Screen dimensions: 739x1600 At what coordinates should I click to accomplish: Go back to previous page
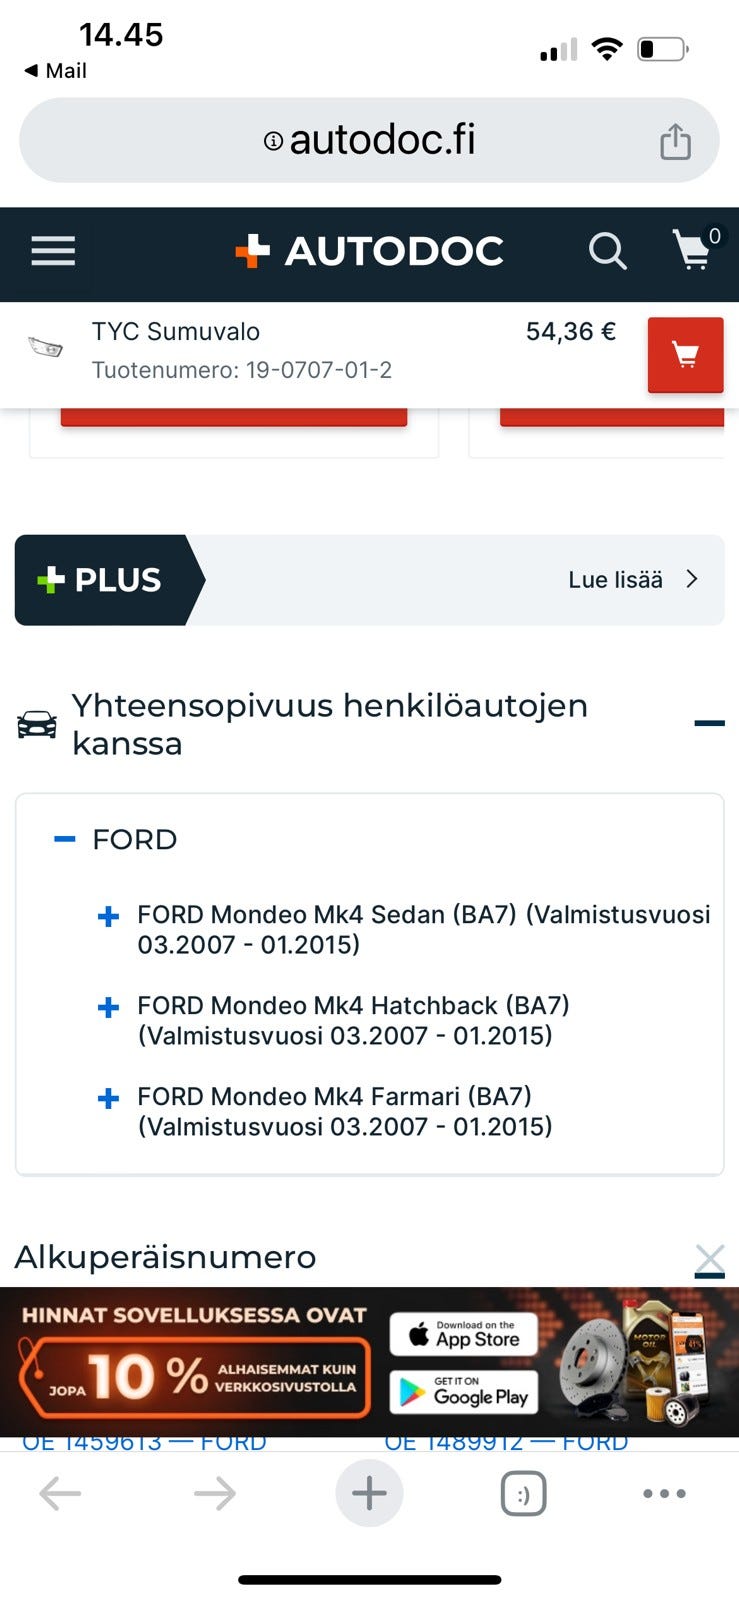point(60,1493)
